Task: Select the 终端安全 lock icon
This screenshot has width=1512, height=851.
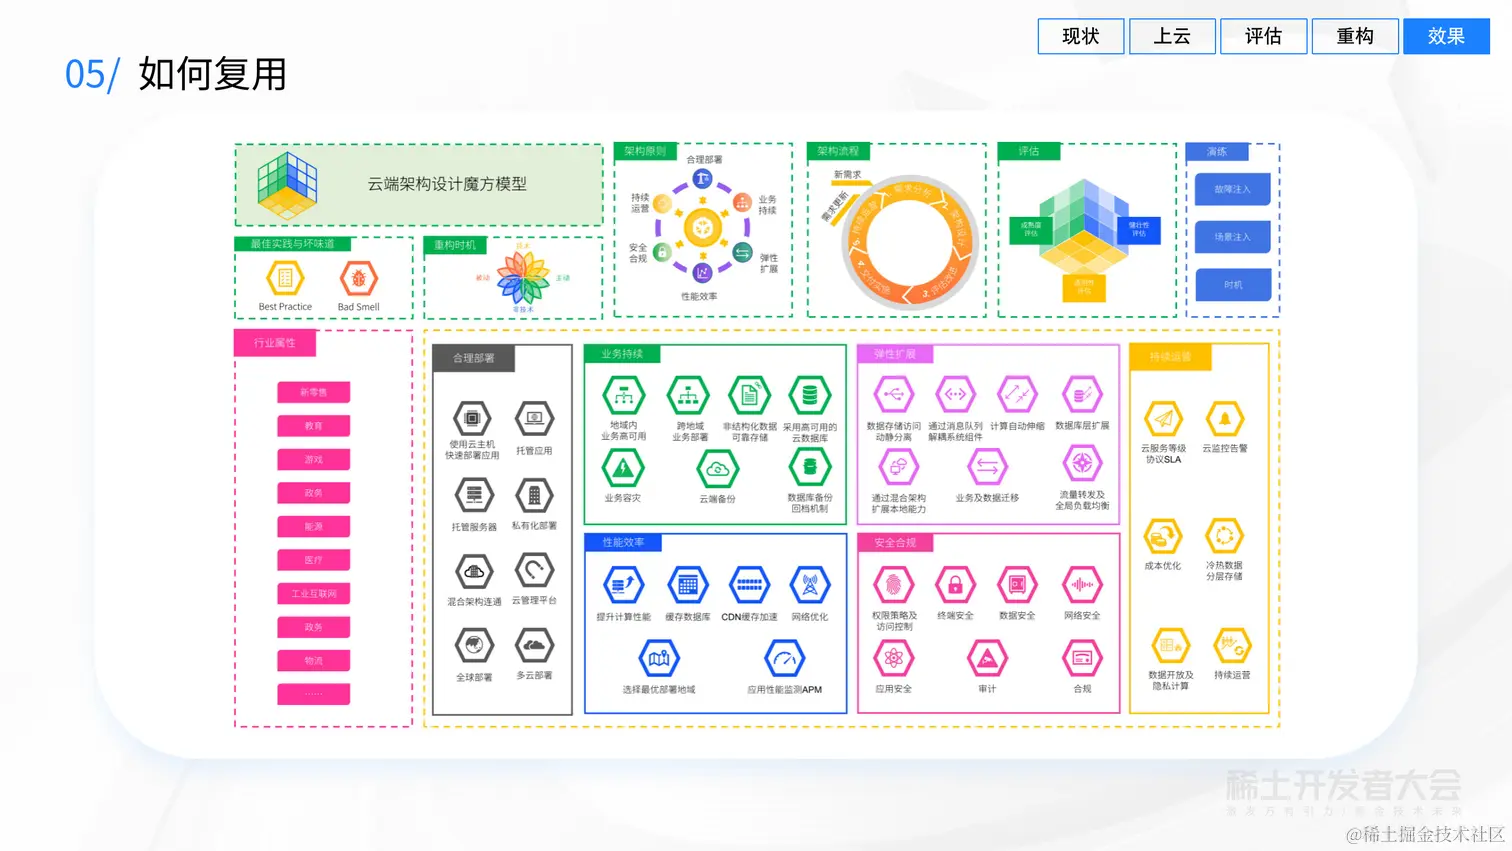Action: 955,585
